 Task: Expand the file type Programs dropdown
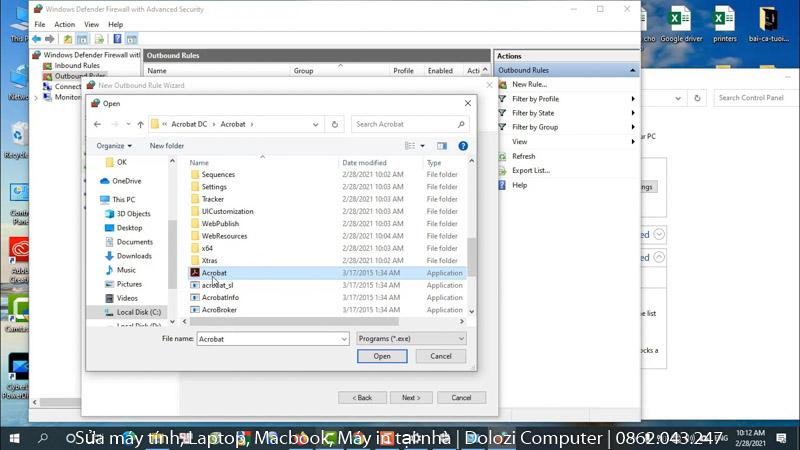411,339
